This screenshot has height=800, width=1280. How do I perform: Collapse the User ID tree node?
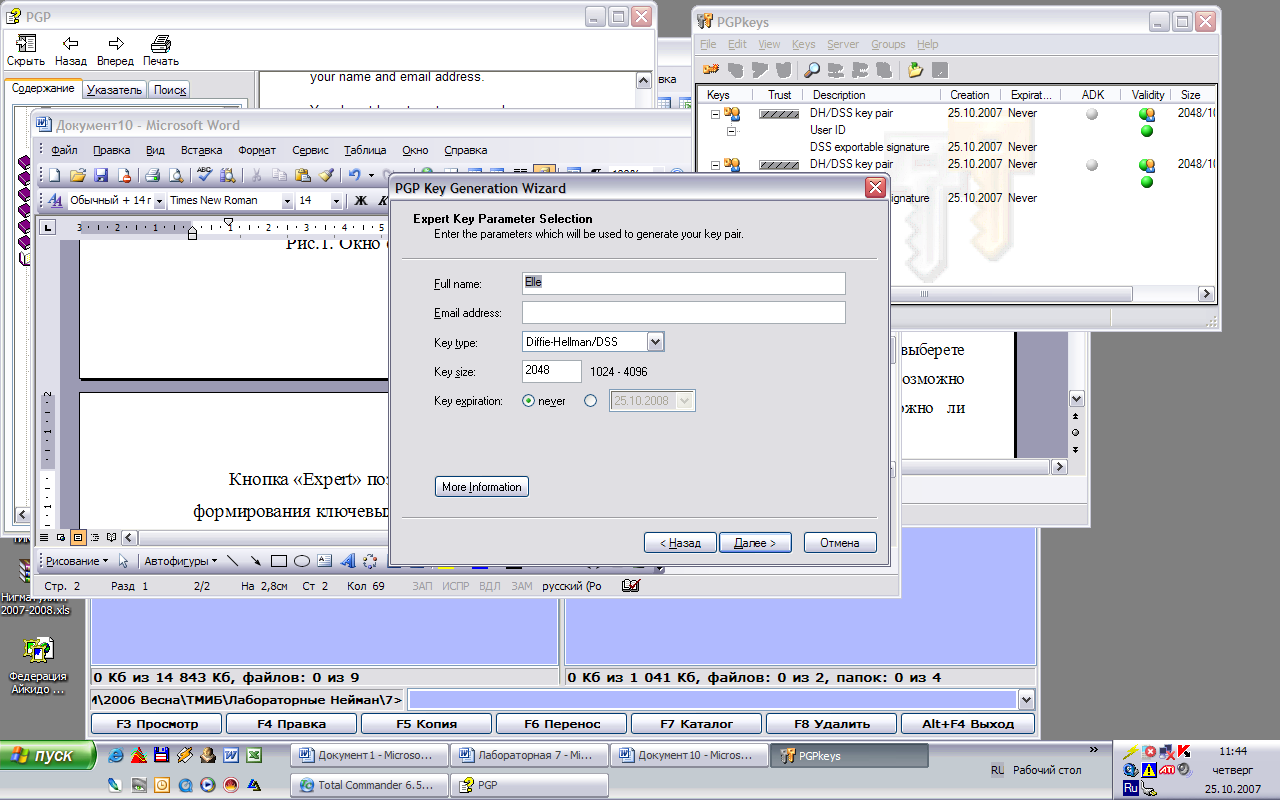tap(732, 131)
